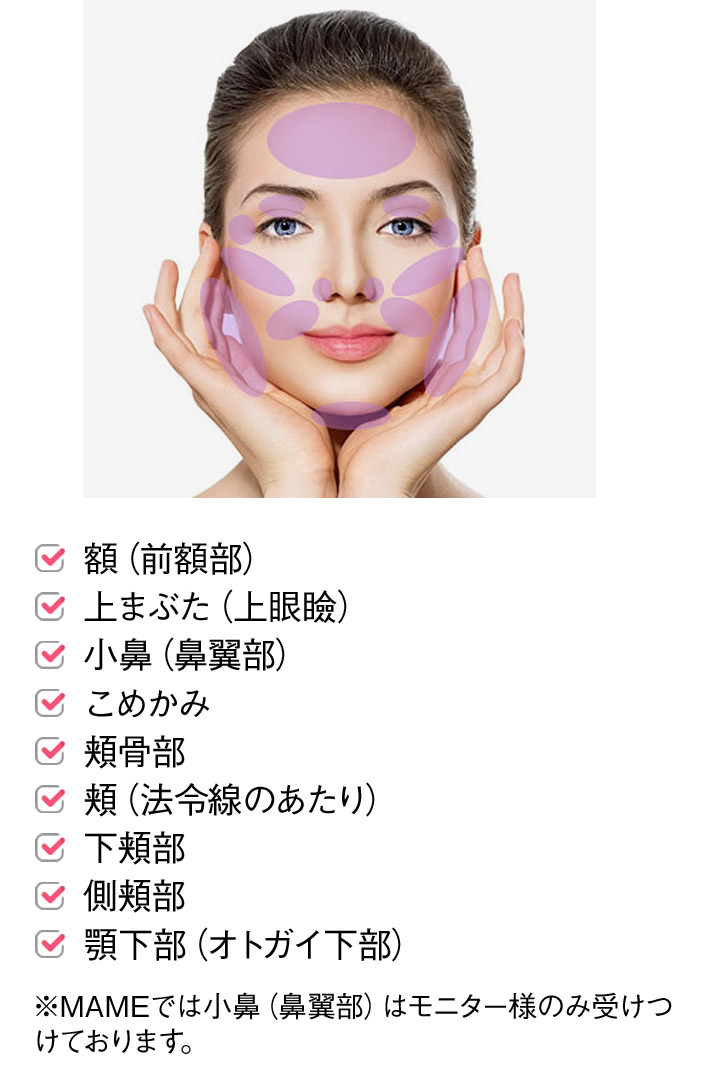Toggle the 下頬部 checkbox

[49, 847]
